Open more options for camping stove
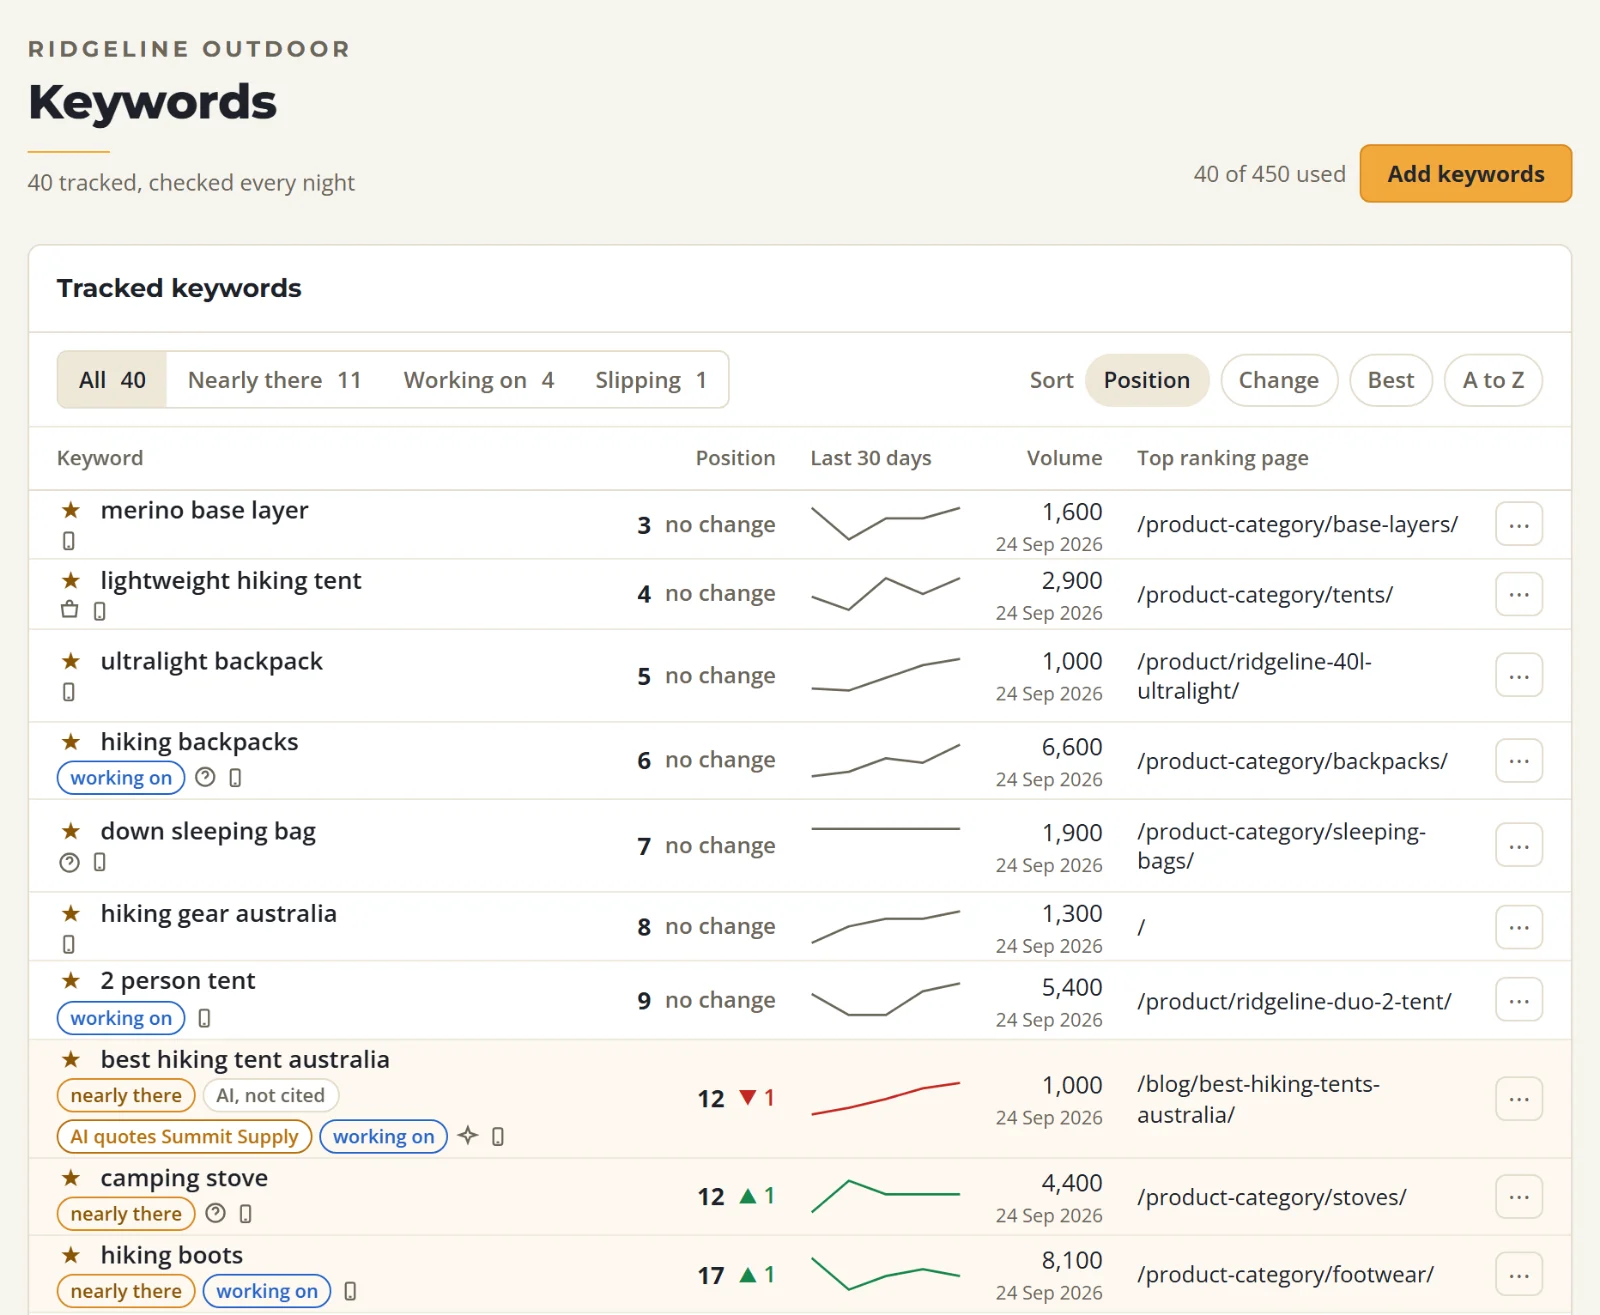Image resolution: width=1600 pixels, height=1315 pixels. pyautogui.click(x=1519, y=1197)
